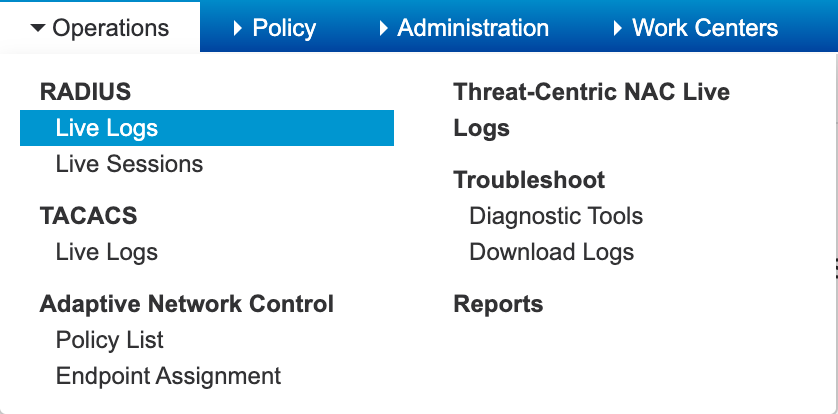This screenshot has width=838, height=414.
Task: Collapse the Operations menu using its down arrow
Action: (38, 28)
